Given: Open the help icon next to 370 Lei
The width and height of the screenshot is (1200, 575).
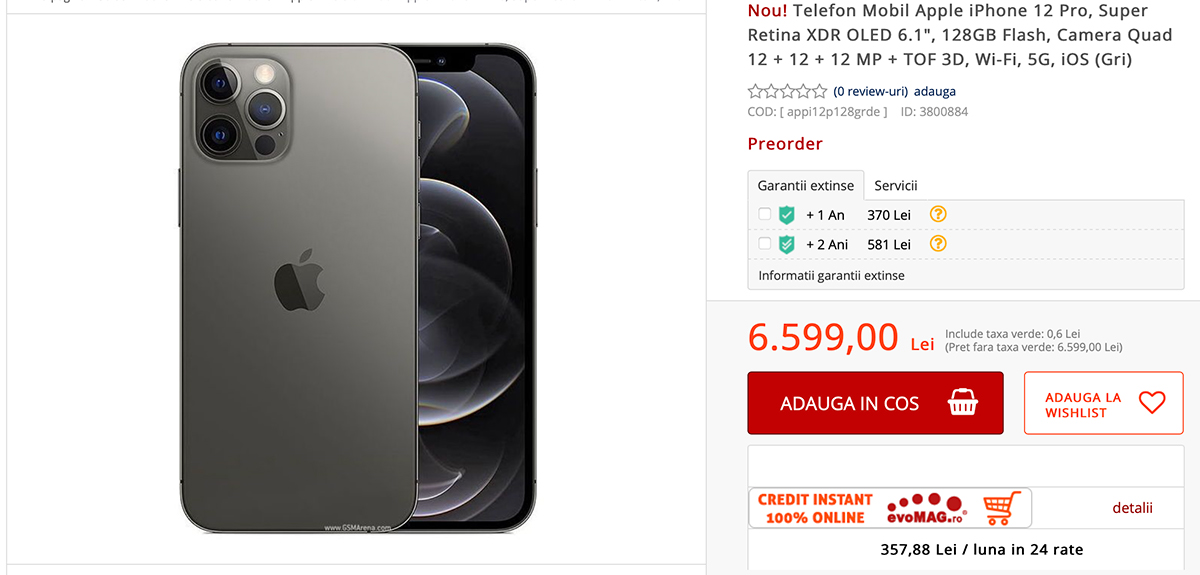Looking at the screenshot, I should pos(938,214).
